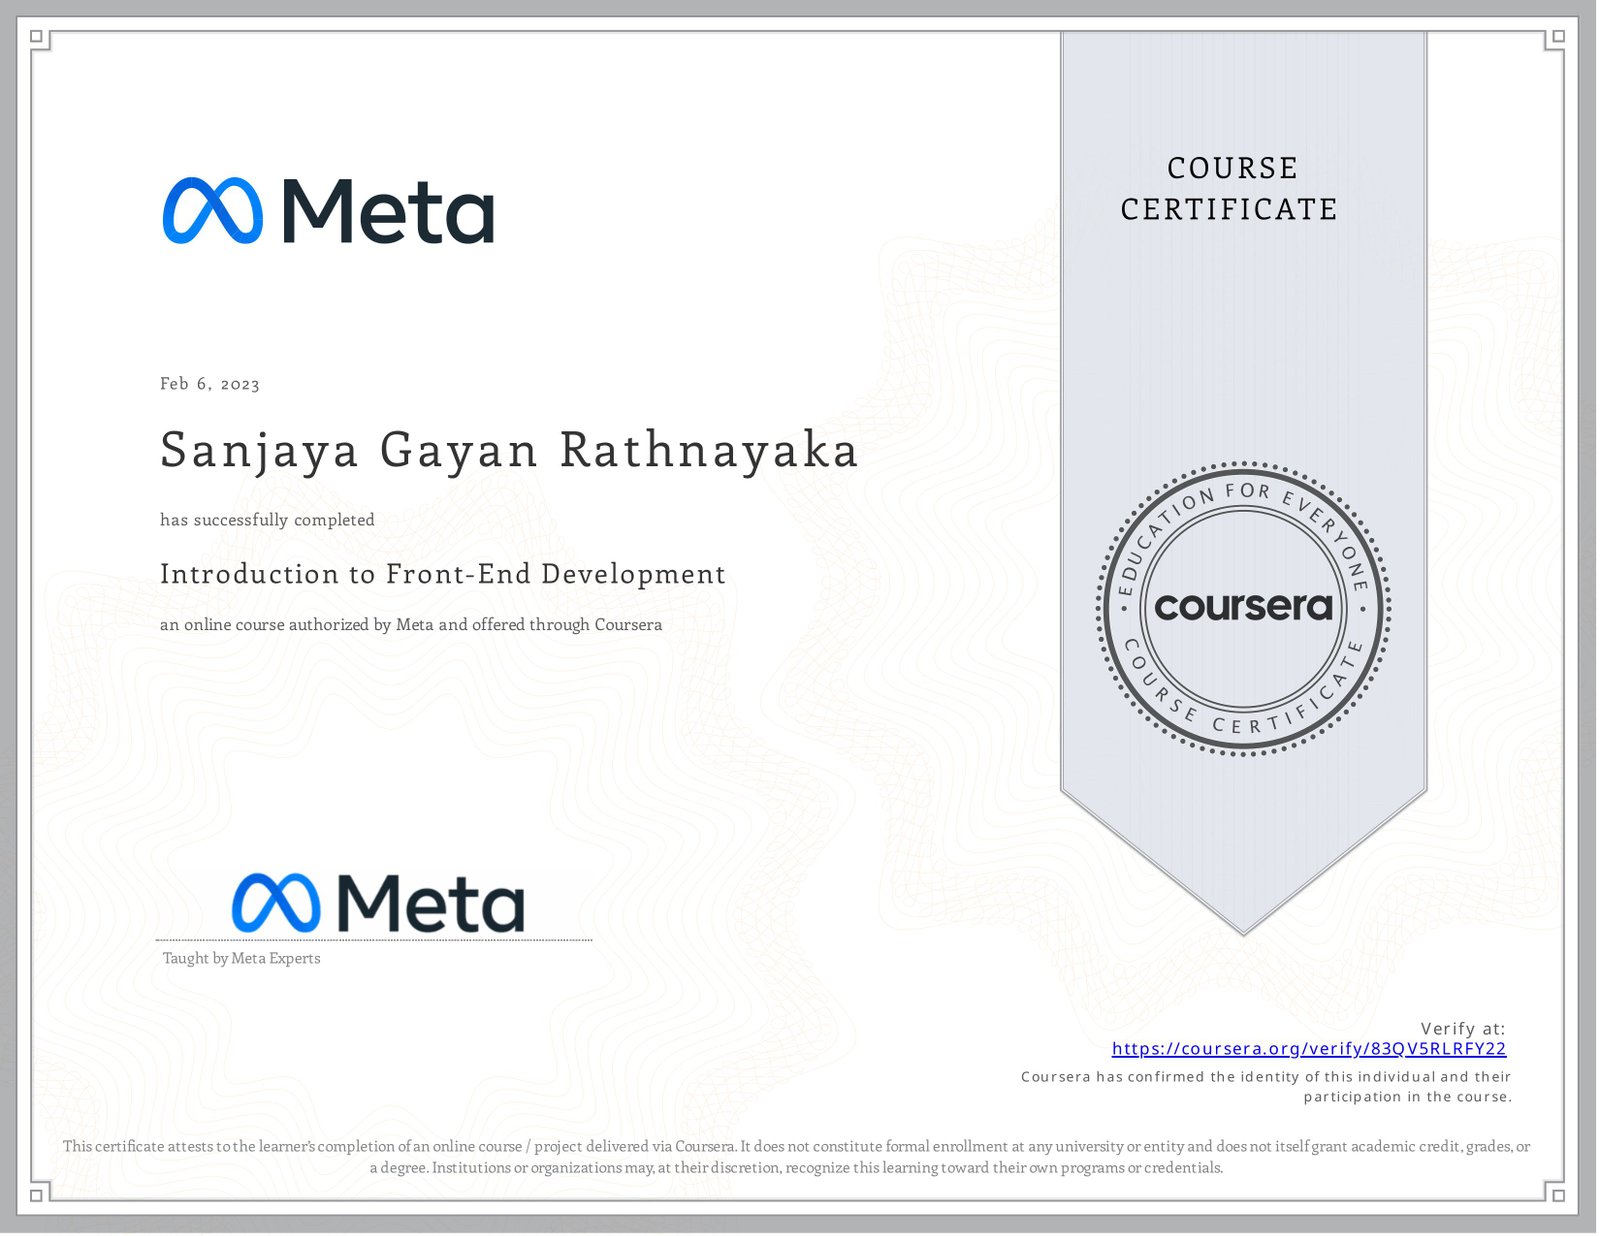Viewport: 1600px width, 1236px height.
Task: Click the date "Feb 6, 2023"
Action: [x=210, y=384]
